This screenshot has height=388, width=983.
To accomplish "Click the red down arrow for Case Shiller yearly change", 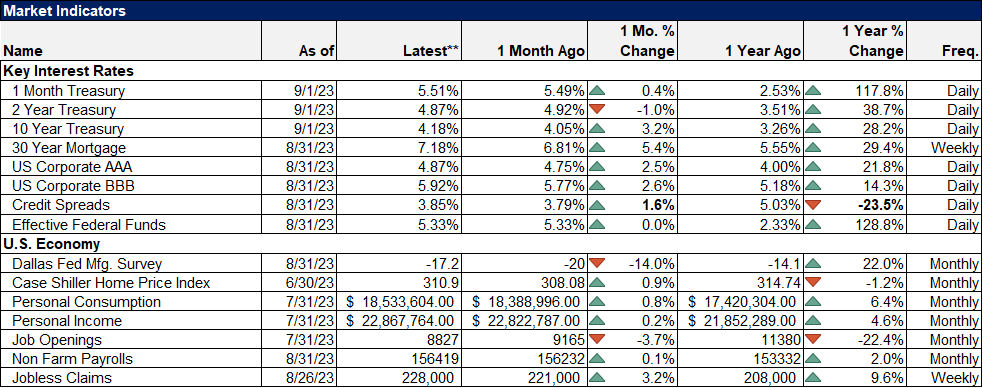I will click(813, 283).
